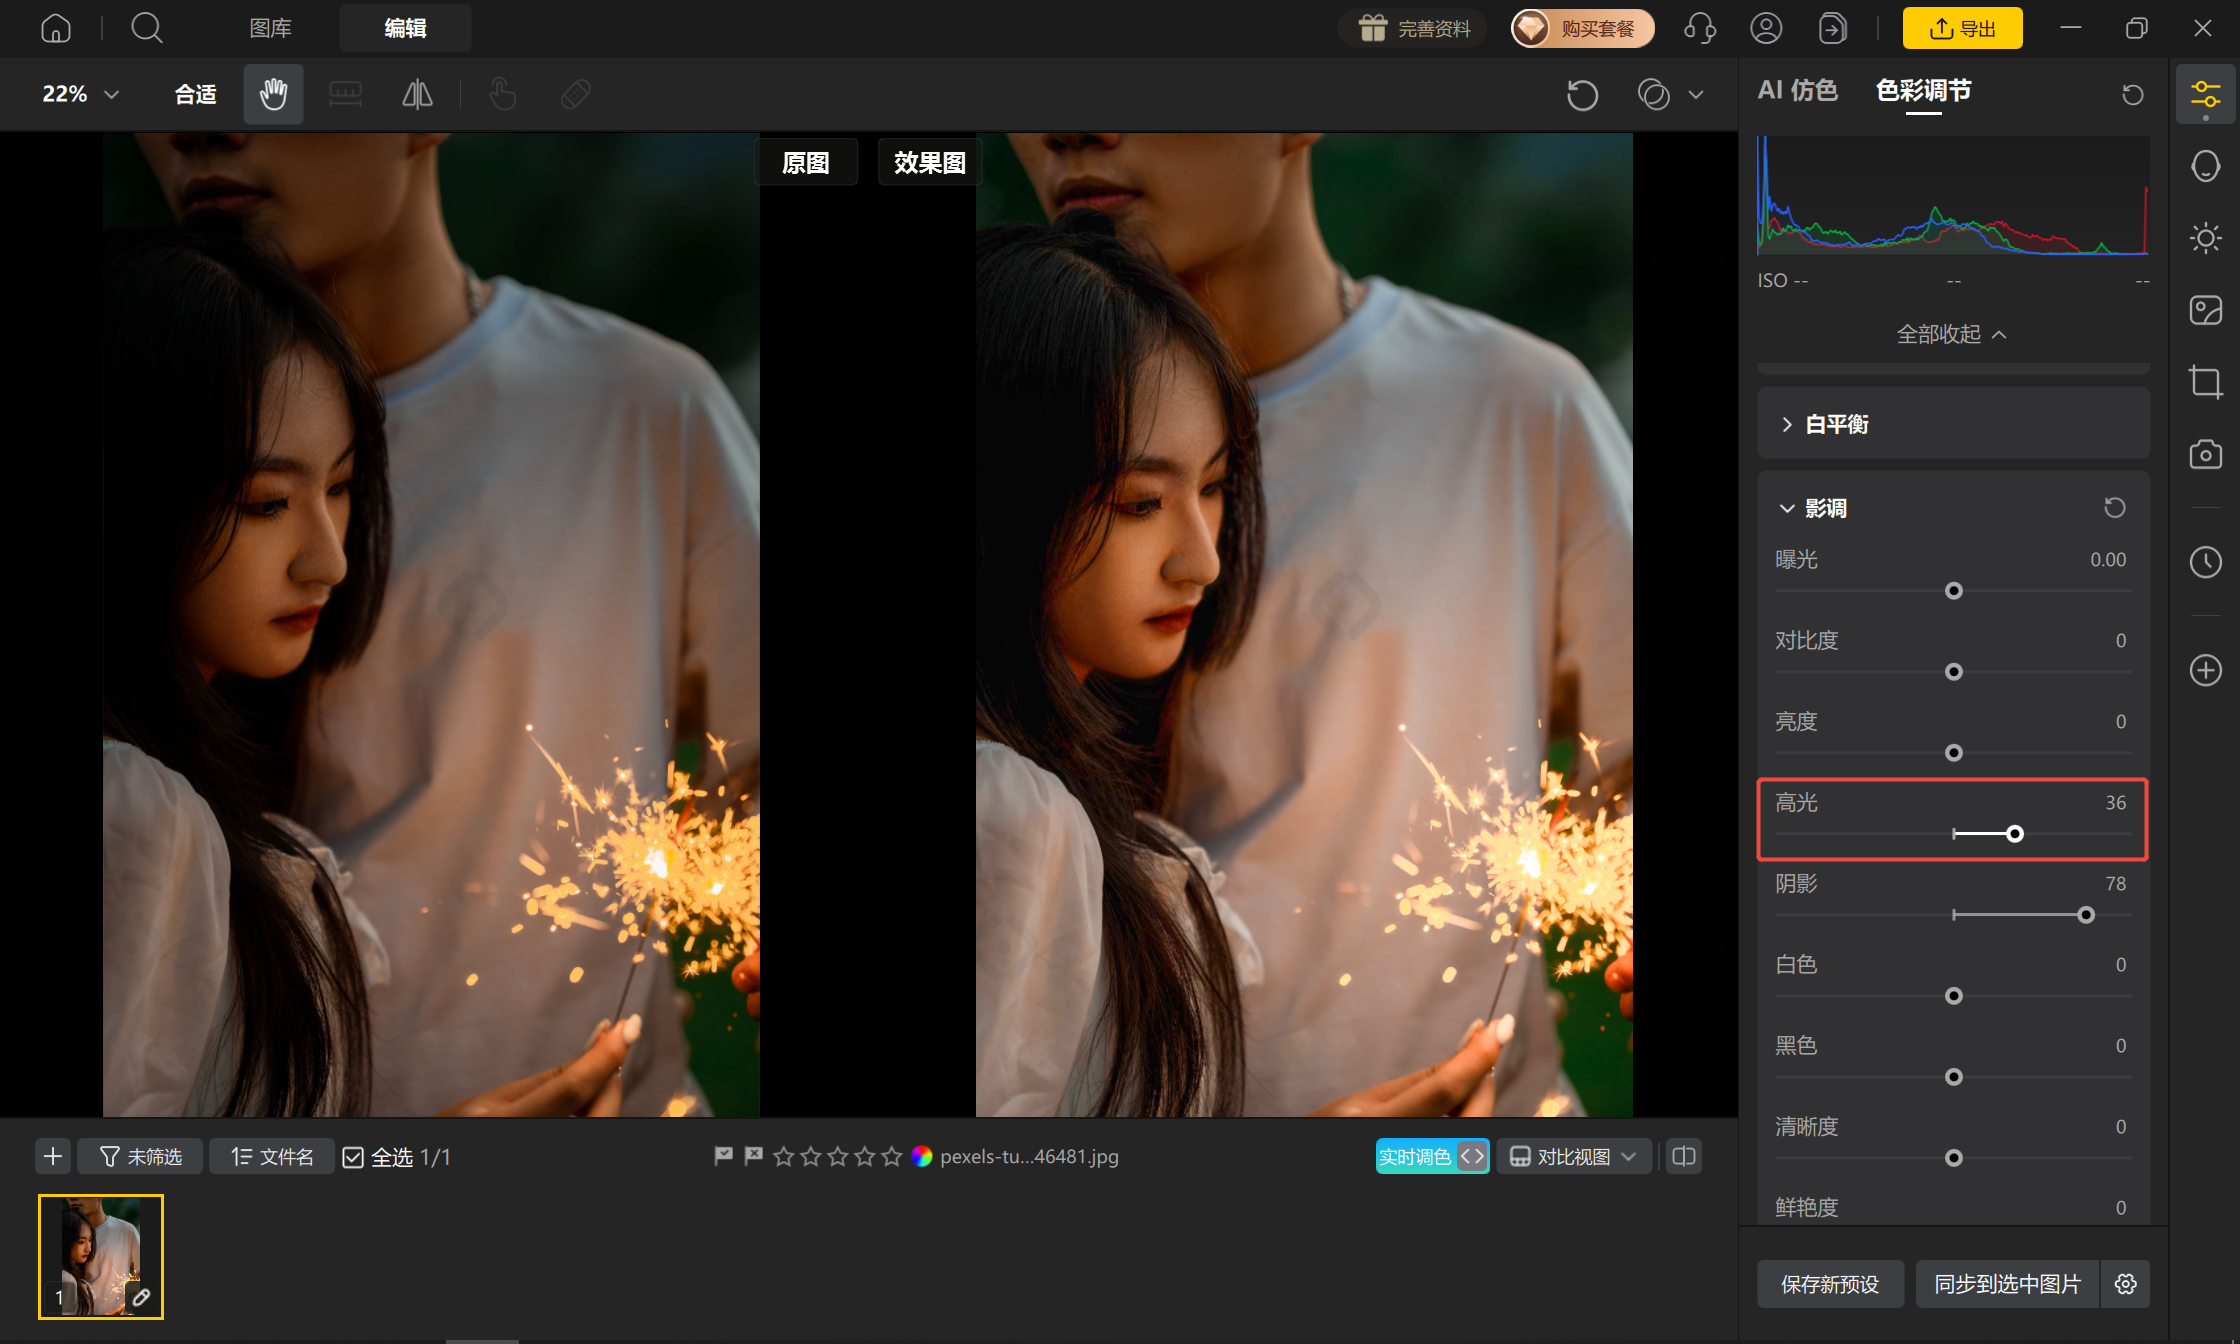2240x1344 pixels.
Task: Open the portrait retouch sidebar icon
Action: (x=2205, y=166)
